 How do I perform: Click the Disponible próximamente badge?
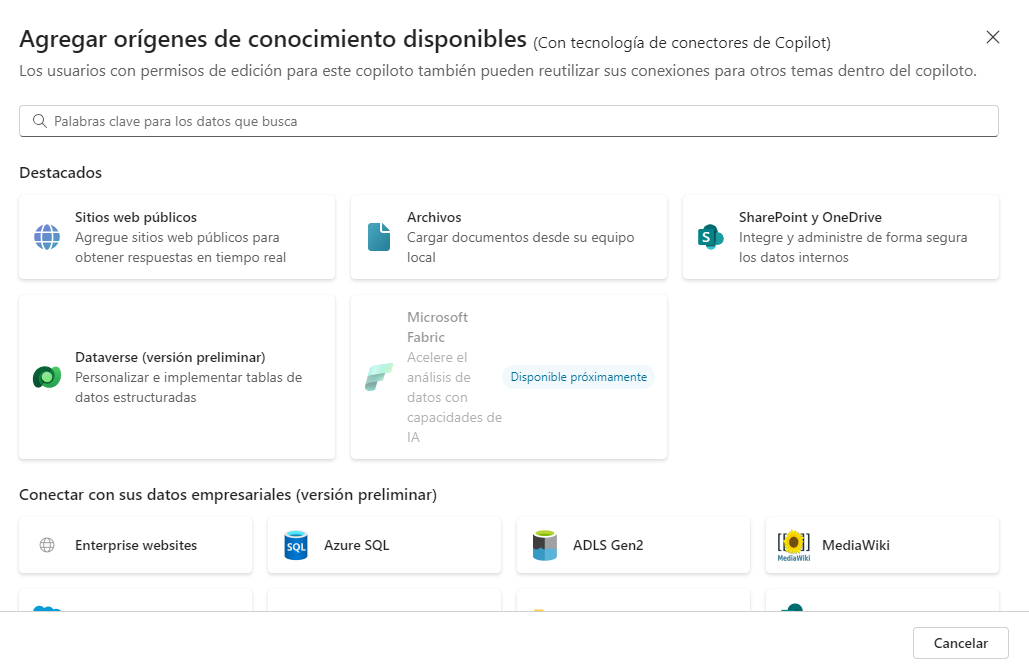click(x=578, y=377)
